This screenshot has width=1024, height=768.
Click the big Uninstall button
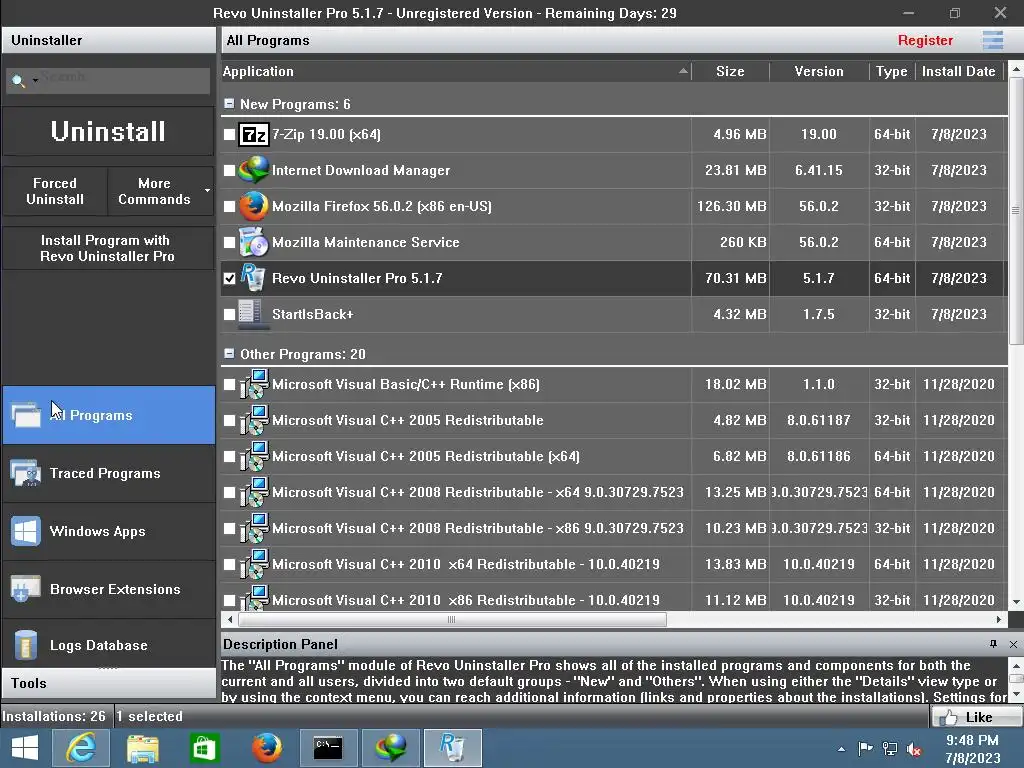point(108,131)
